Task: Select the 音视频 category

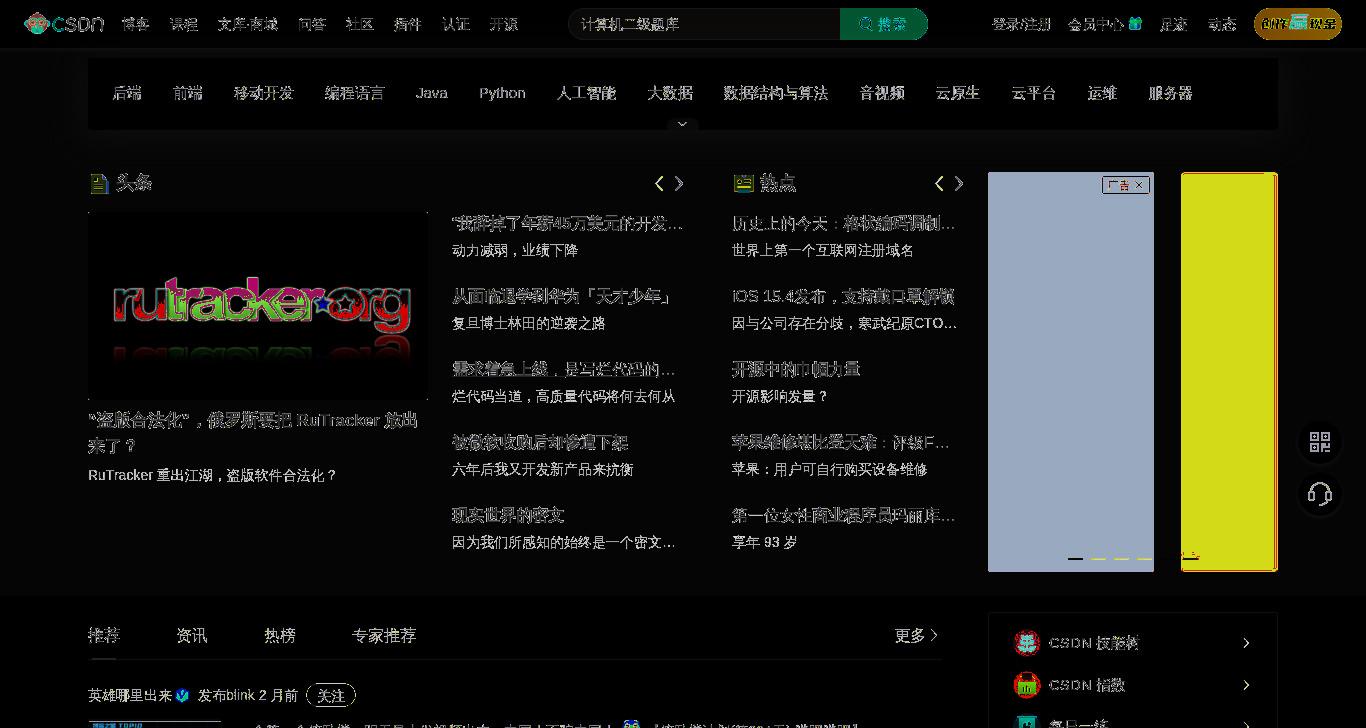Action: click(882, 93)
